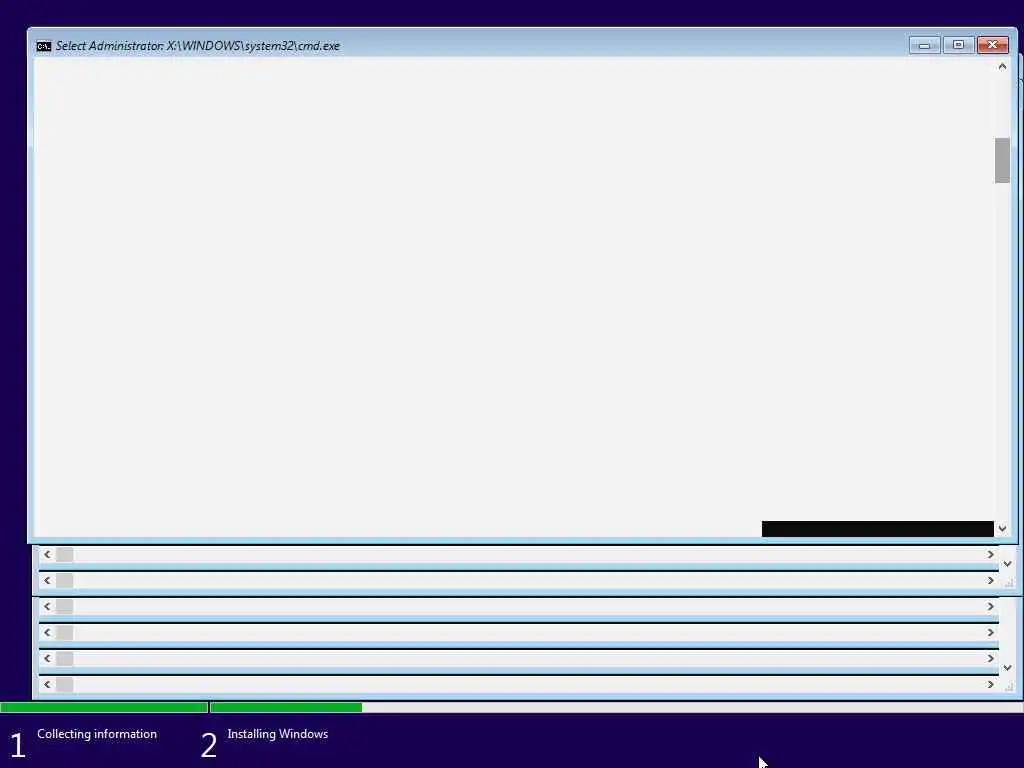Click the black highlighted block in console
The height and width of the screenshot is (768, 1024).
click(x=878, y=529)
